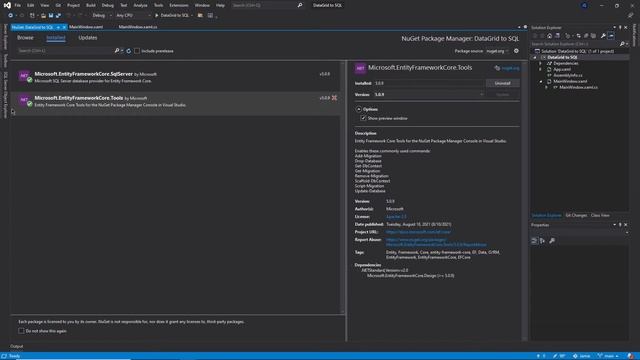Screen dimensions: 640x360
Task: Open the Debug configuration dropdown
Action: coord(102,16)
